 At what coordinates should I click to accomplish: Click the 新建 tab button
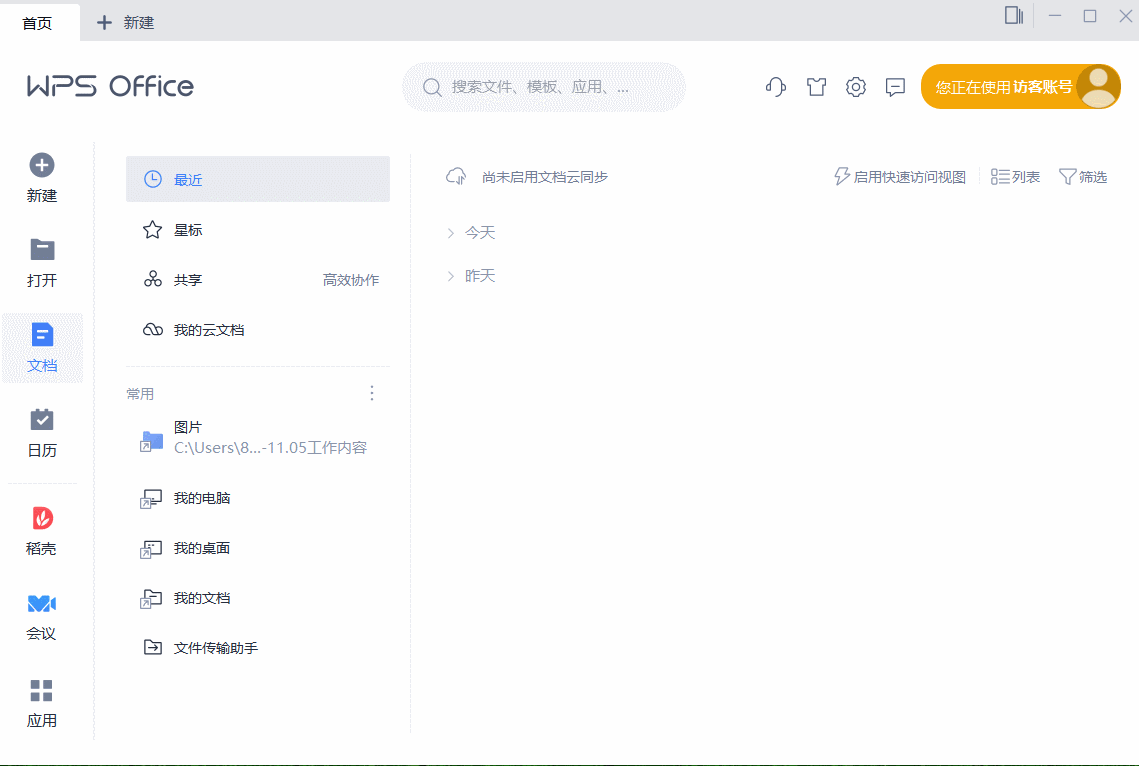coord(125,23)
